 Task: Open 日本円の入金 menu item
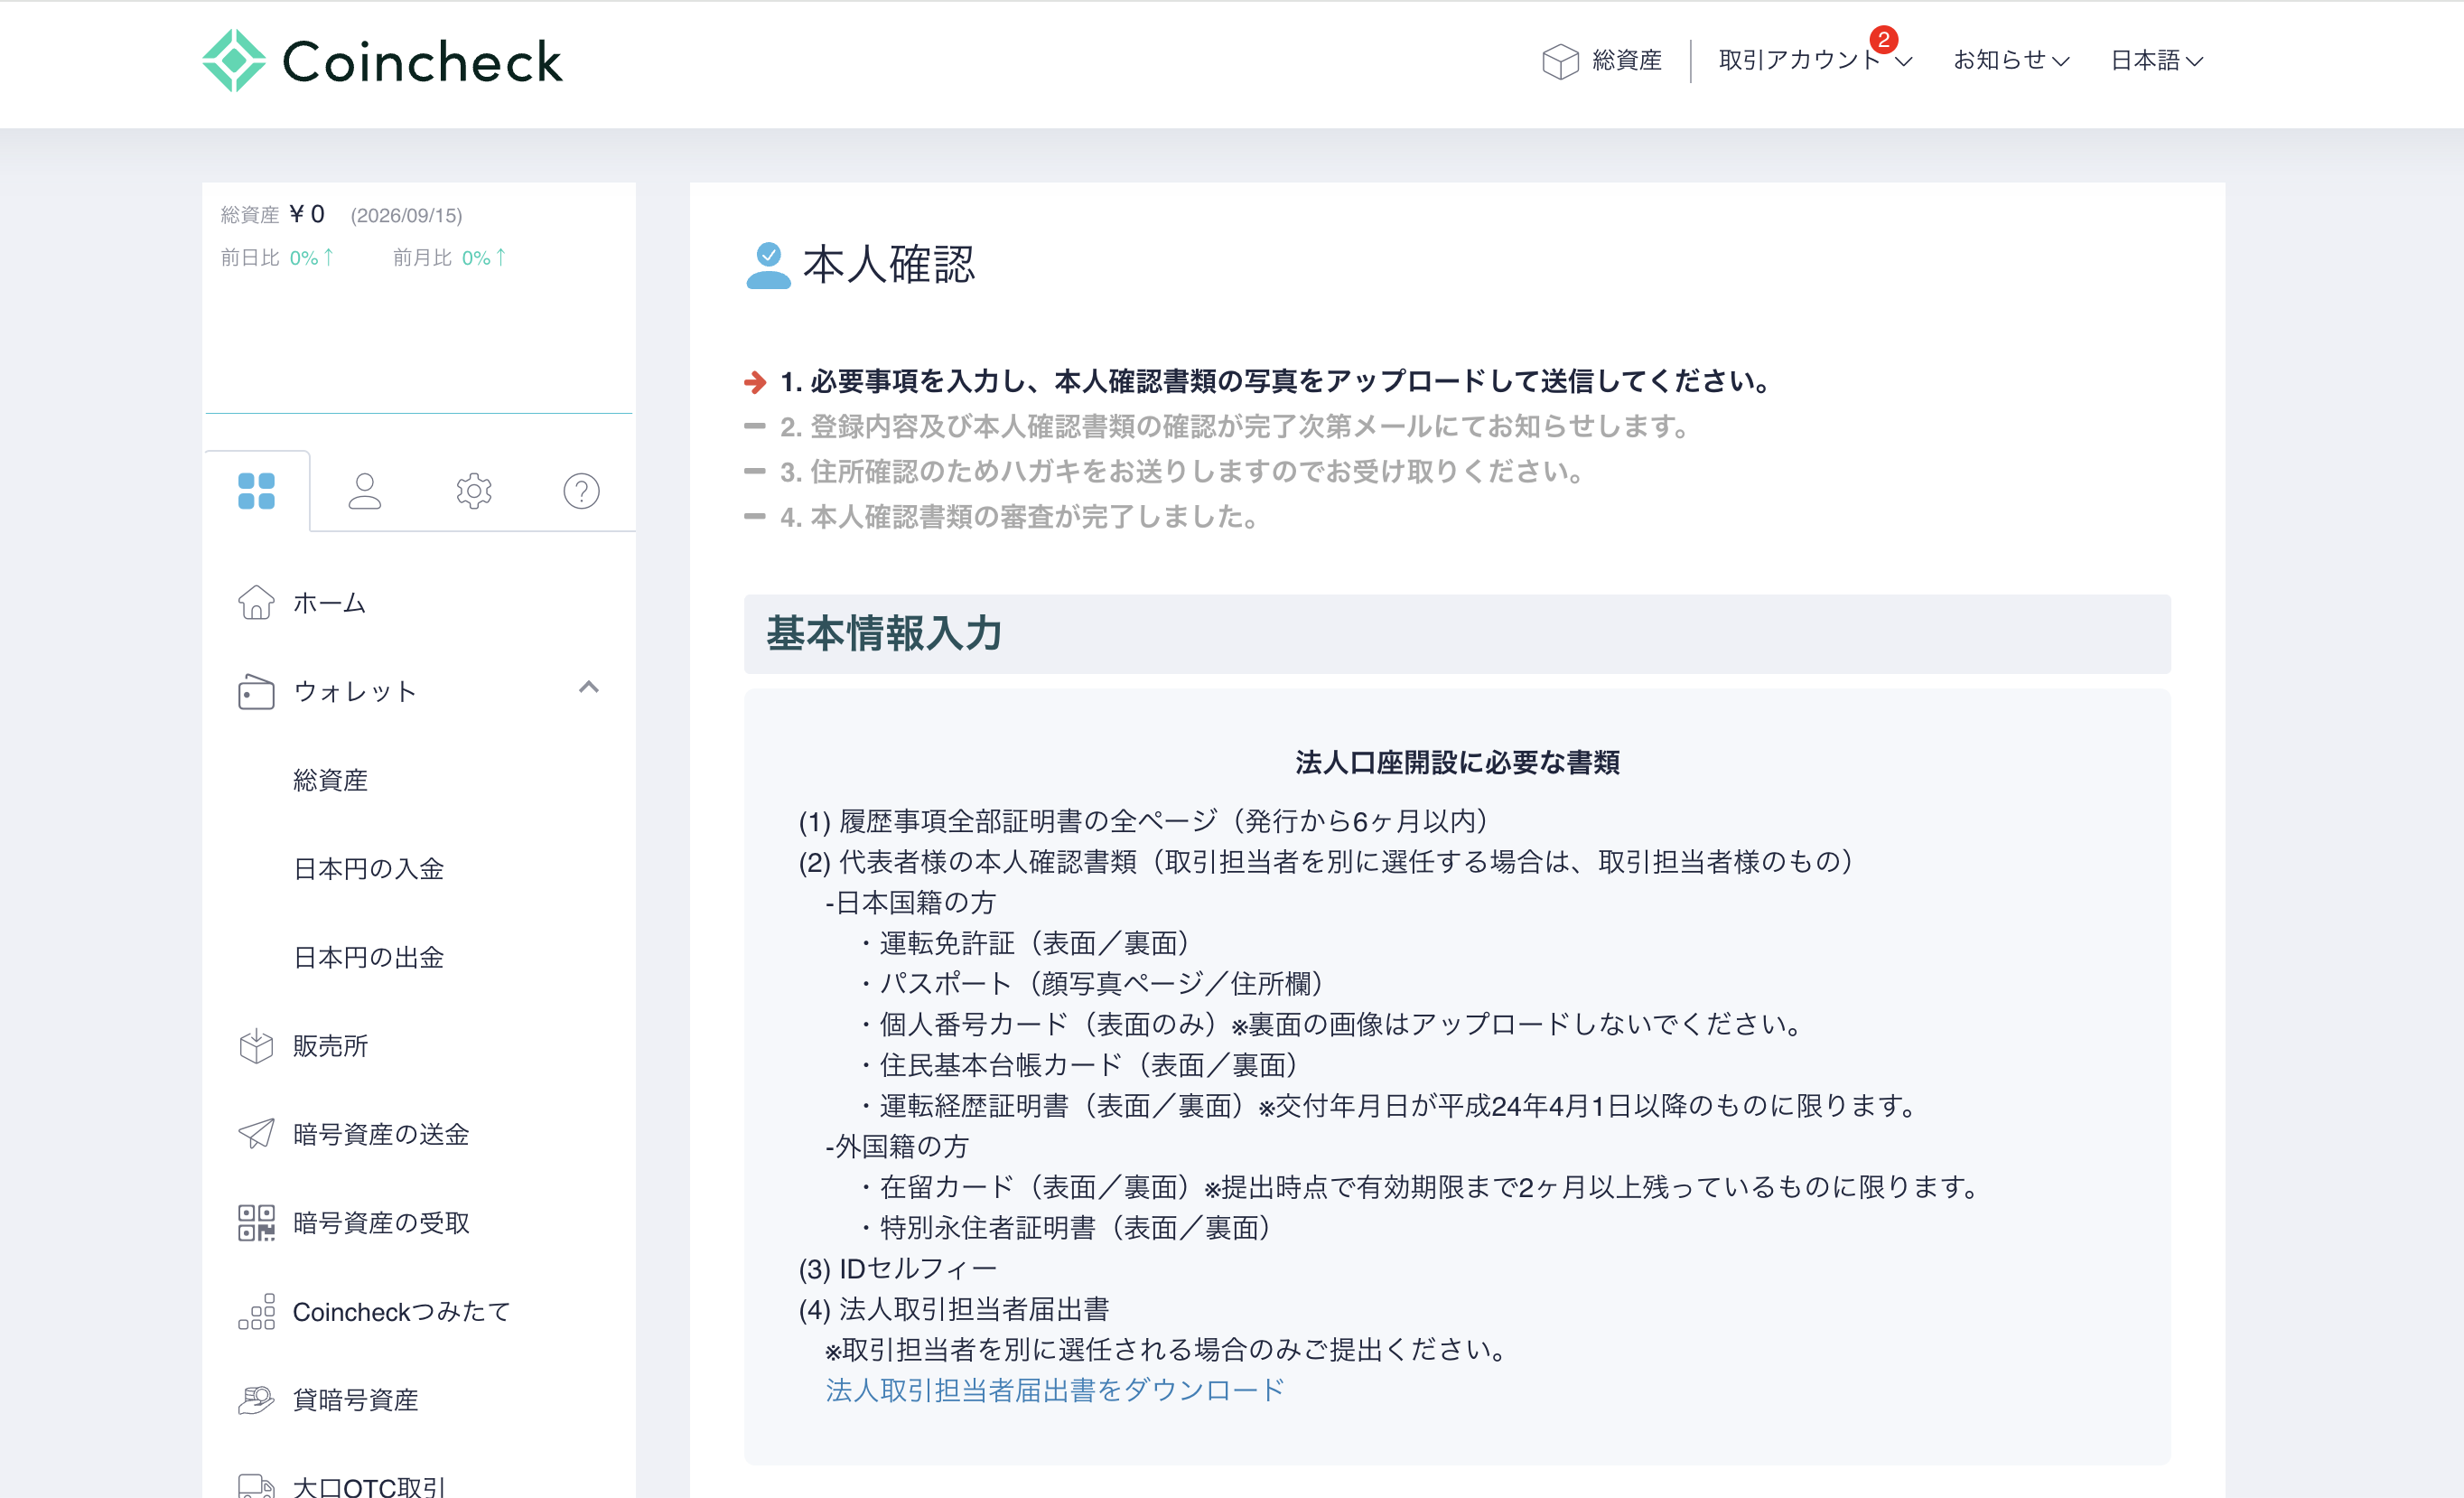tap(368, 869)
